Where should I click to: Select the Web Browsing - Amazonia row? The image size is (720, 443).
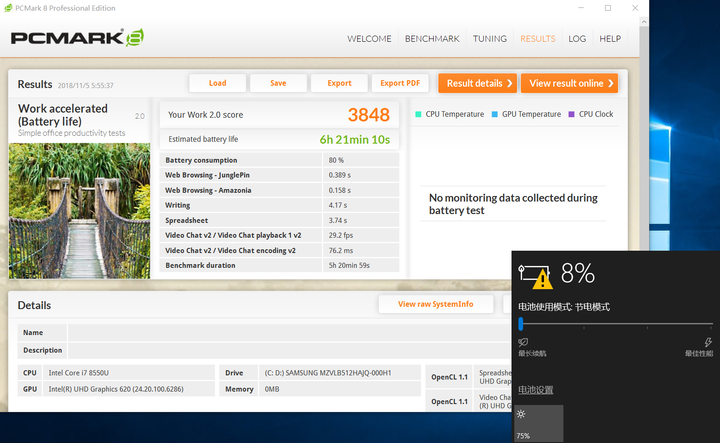[279, 190]
